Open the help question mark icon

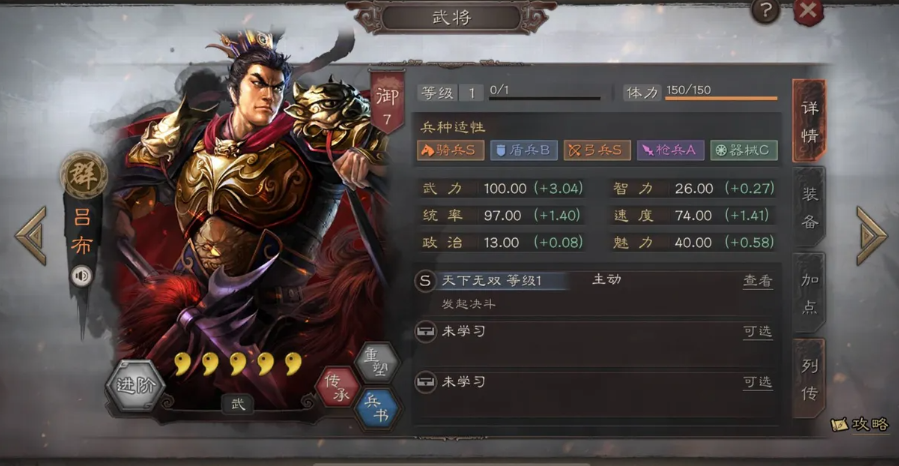[x=765, y=10]
